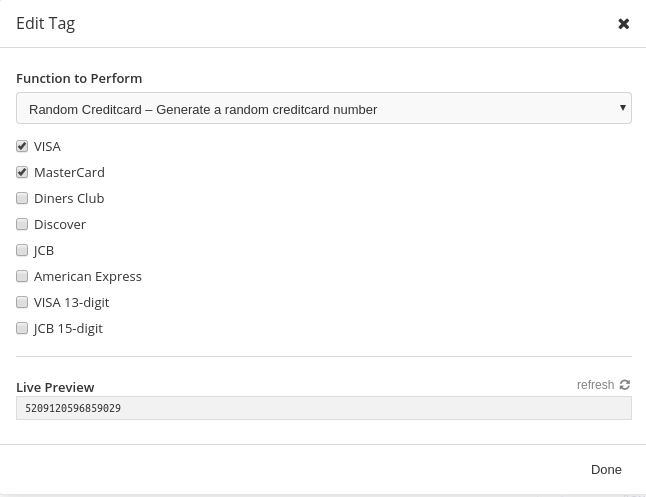Close the Edit Tag dialog with X icon
The image size is (646, 497).
623,24
